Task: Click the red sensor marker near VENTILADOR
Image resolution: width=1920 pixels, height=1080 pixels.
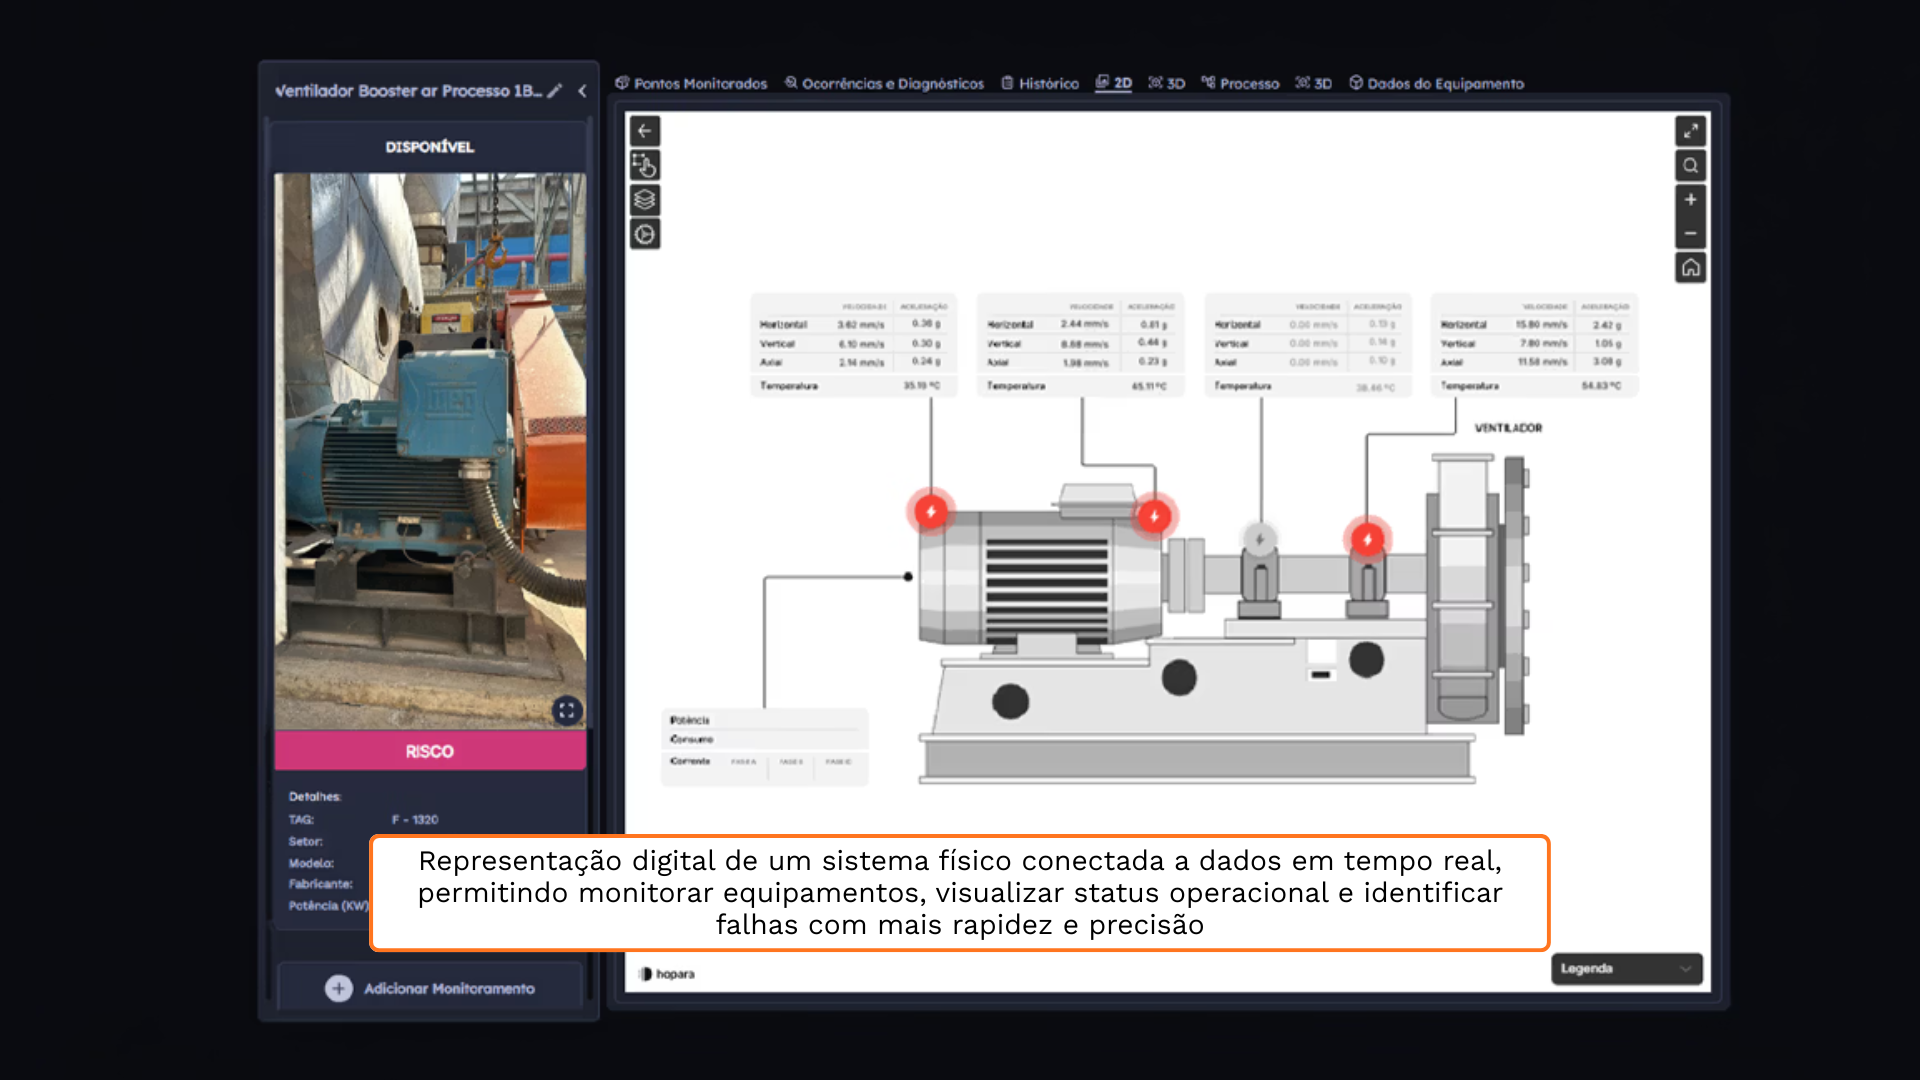Action: click(x=1367, y=540)
